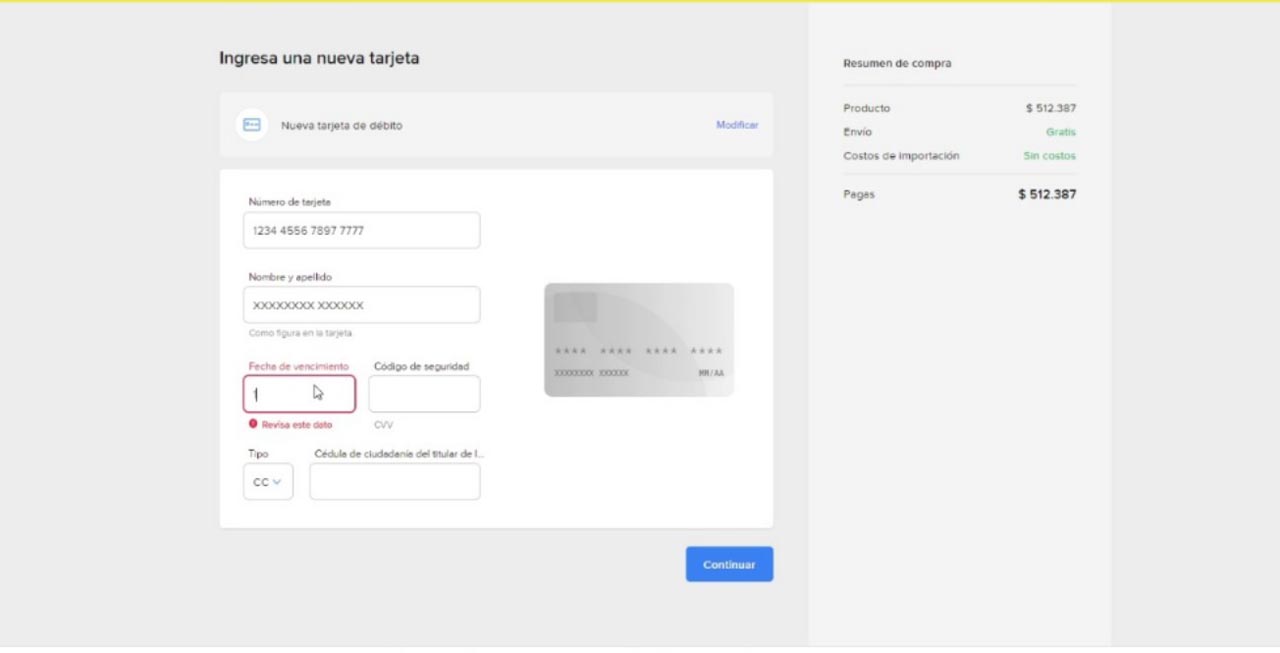This screenshot has height=653, width=1280.
Task: Click the debit card icon
Action: (252, 125)
